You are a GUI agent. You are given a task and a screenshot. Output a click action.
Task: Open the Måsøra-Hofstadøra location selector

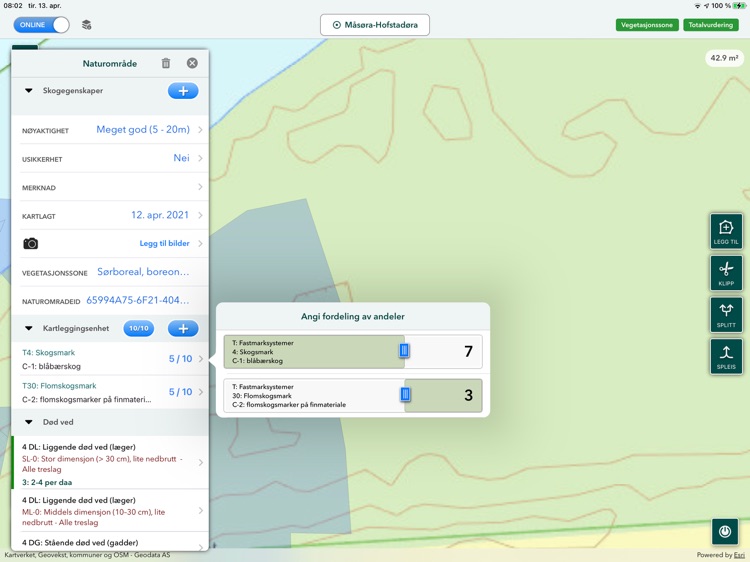[375, 25]
